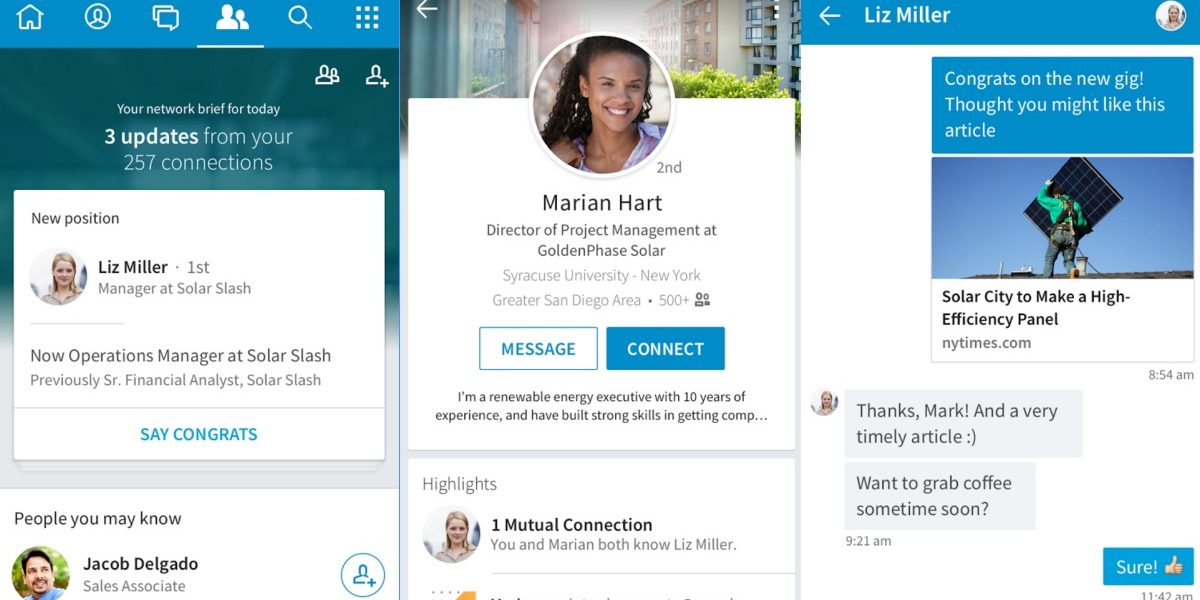Tap SAY CONGRATS for Liz Miller
The width and height of the screenshot is (1200, 600).
[x=199, y=434]
